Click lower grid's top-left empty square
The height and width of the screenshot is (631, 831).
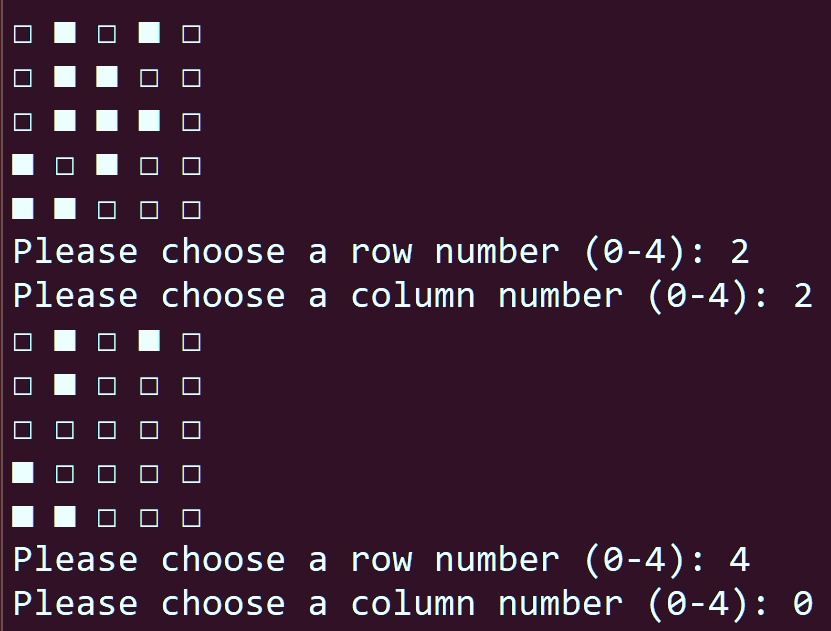pos(23,342)
